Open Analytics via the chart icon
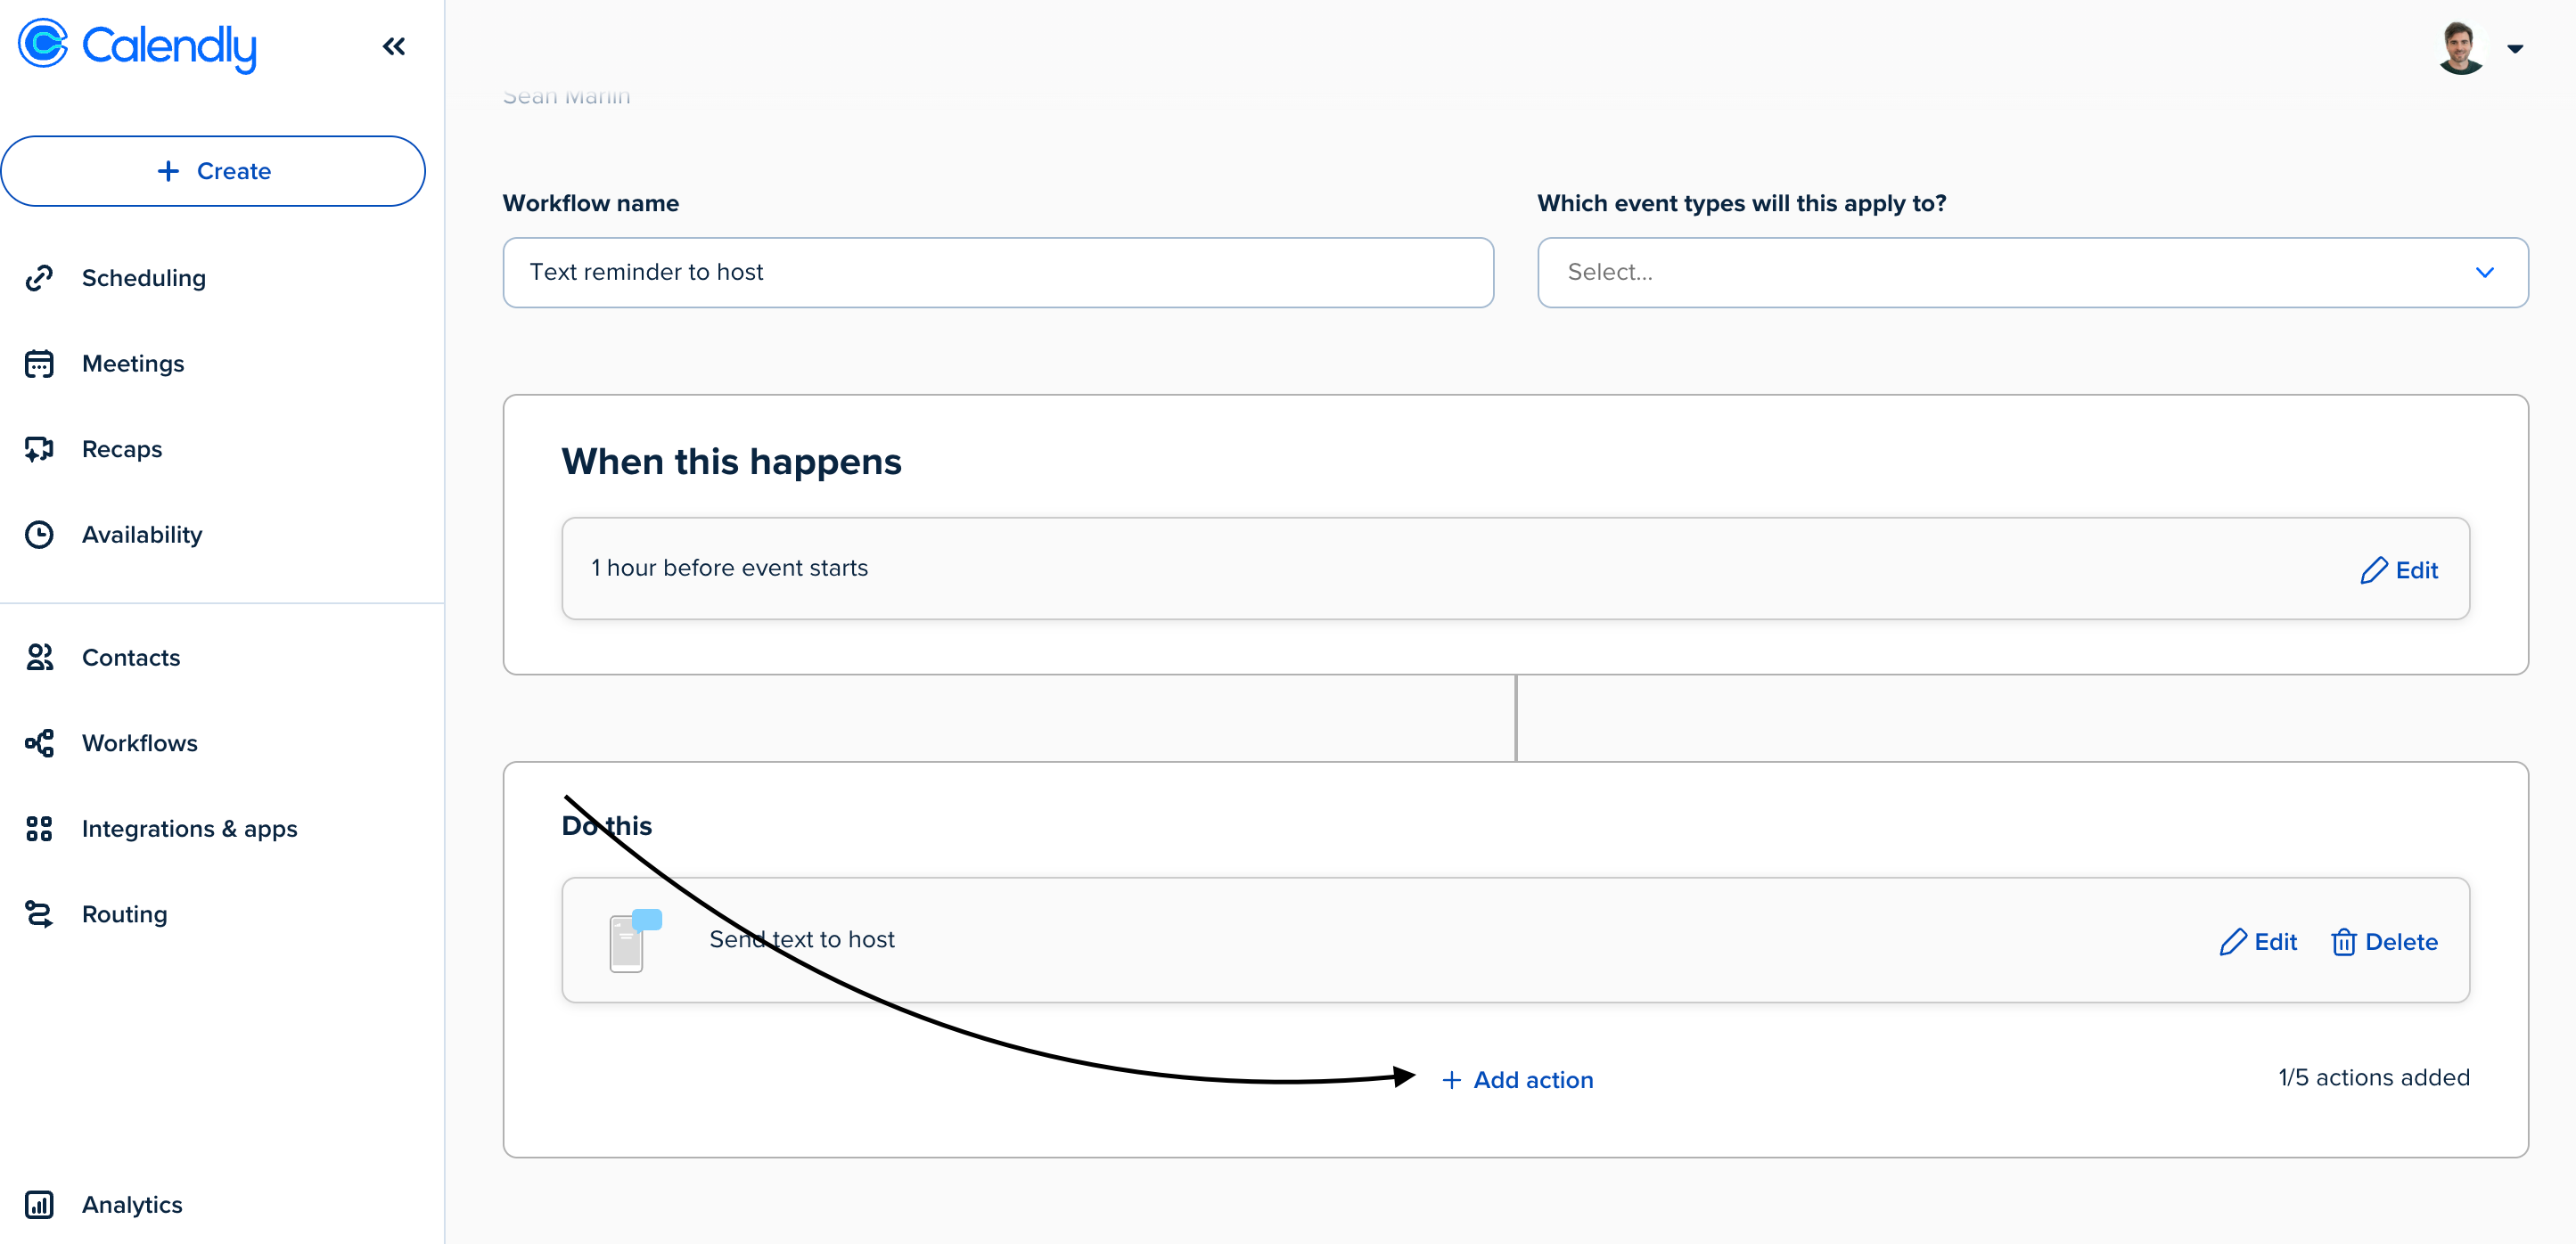Image resolution: width=2576 pixels, height=1244 pixels. (39, 1205)
